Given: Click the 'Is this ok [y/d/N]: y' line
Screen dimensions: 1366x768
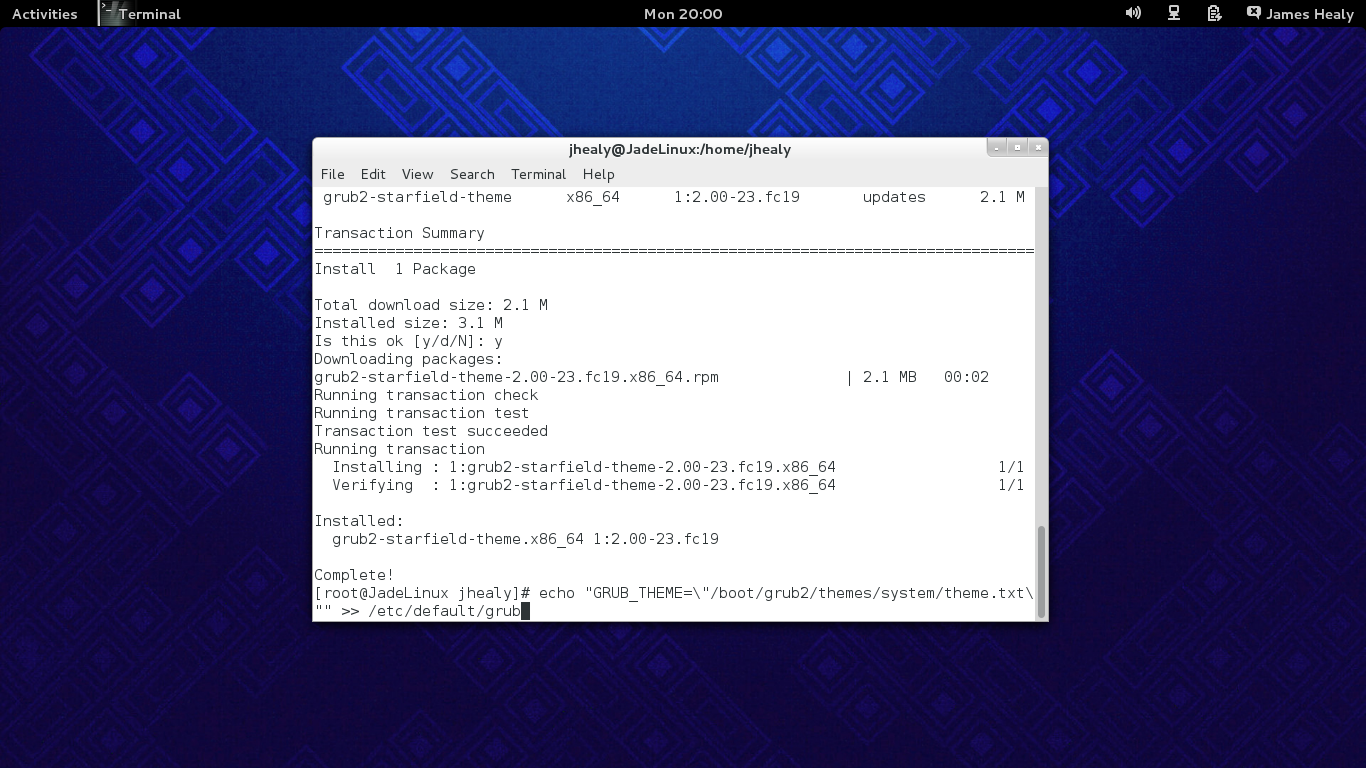Looking at the screenshot, I should pyautogui.click(x=408, y=341).
